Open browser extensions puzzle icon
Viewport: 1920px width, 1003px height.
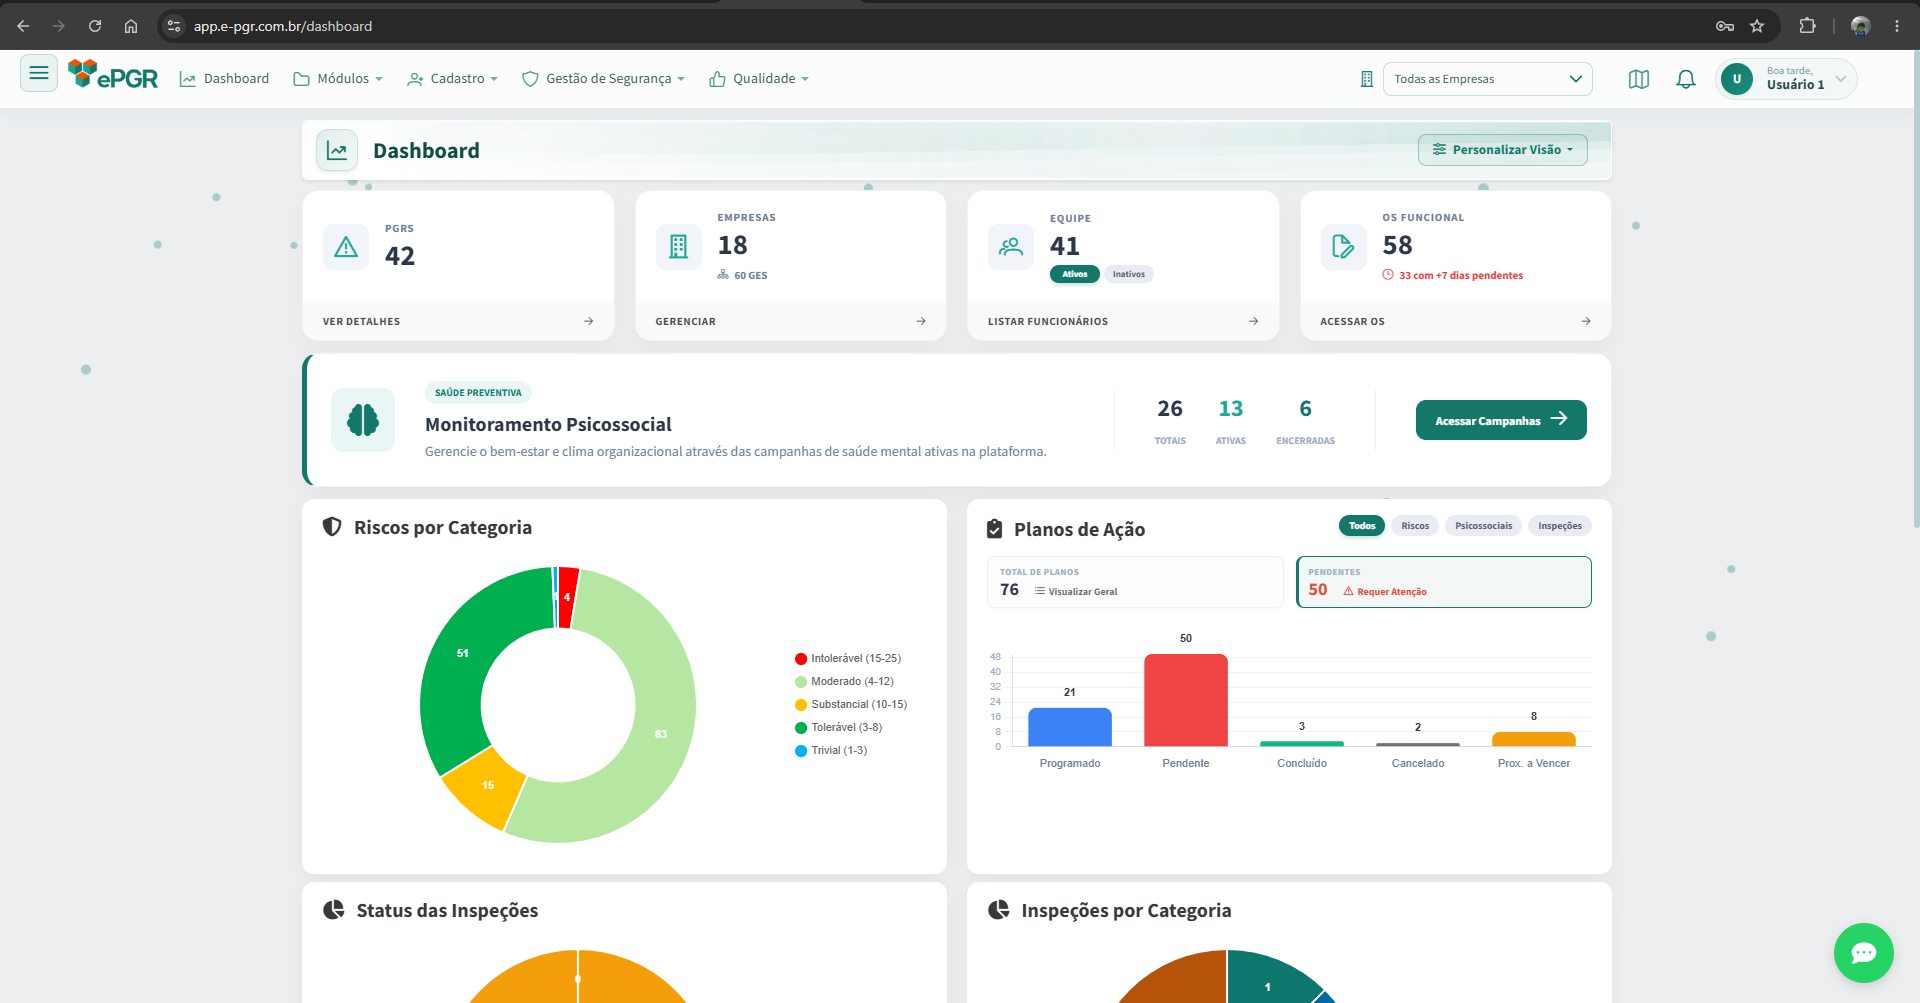click(x=1807, y=26)
